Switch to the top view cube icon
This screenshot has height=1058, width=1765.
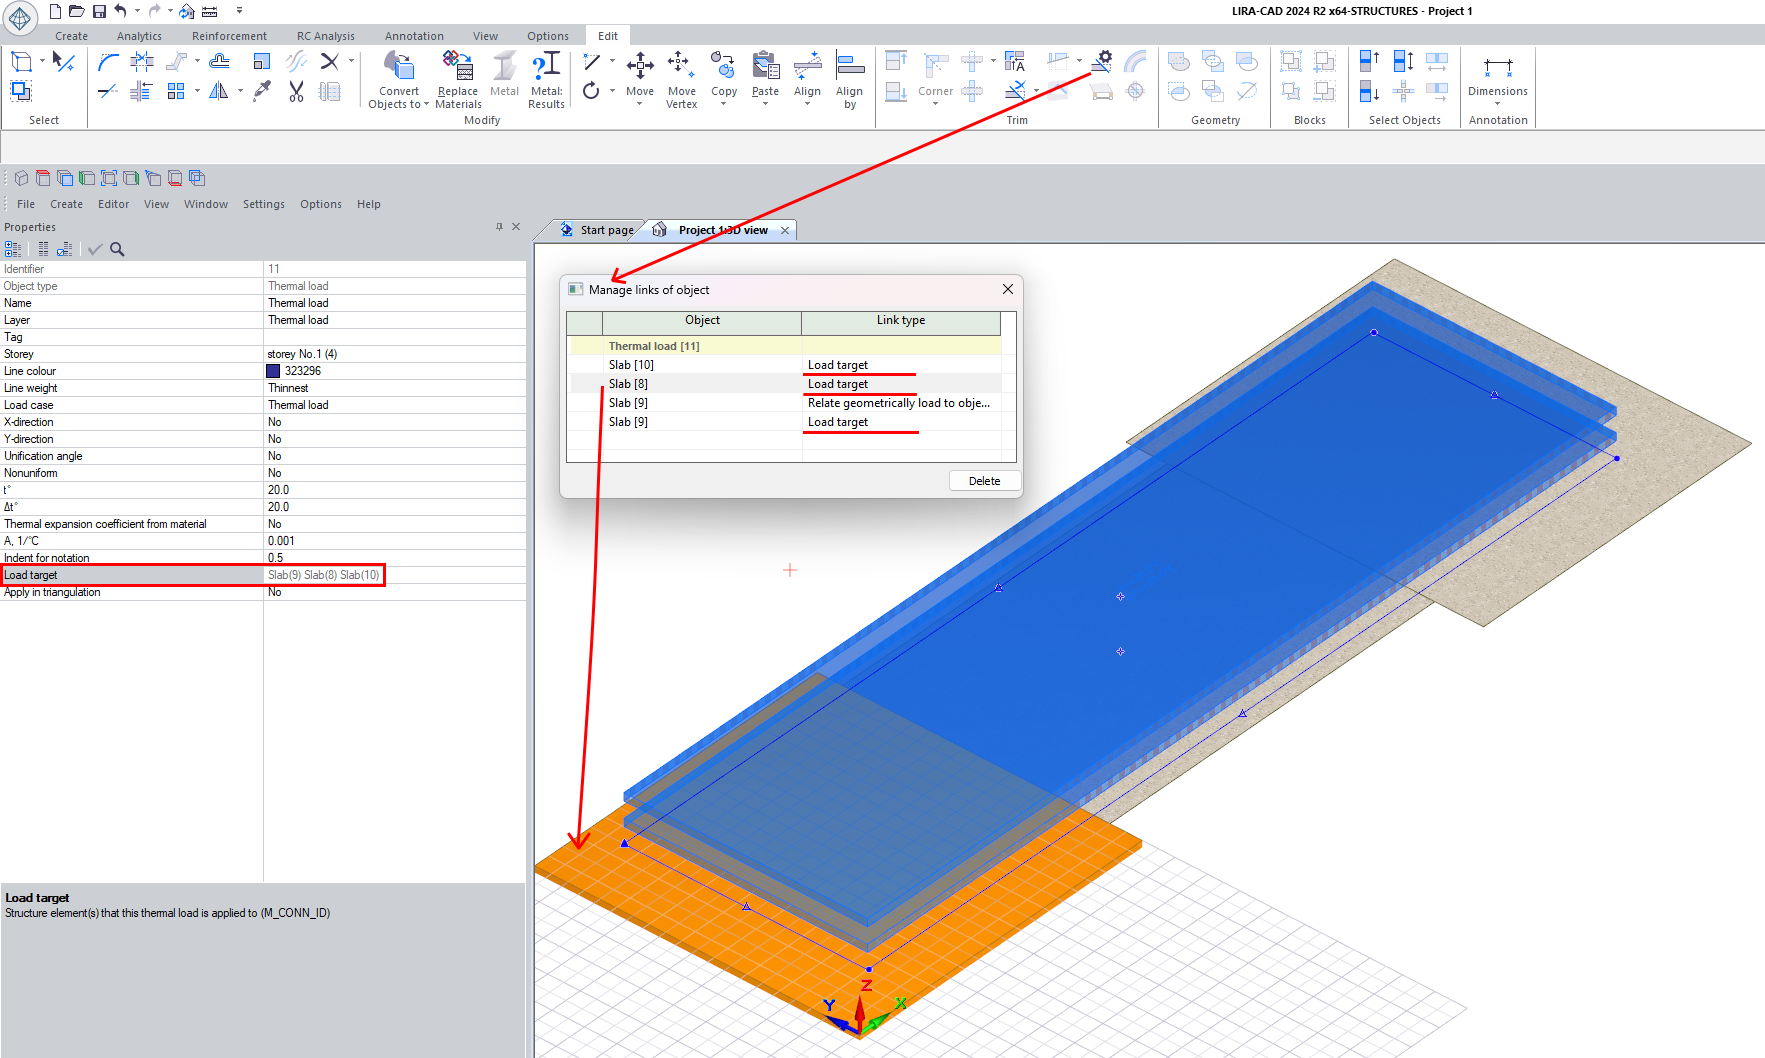click(x=43, y=178)
